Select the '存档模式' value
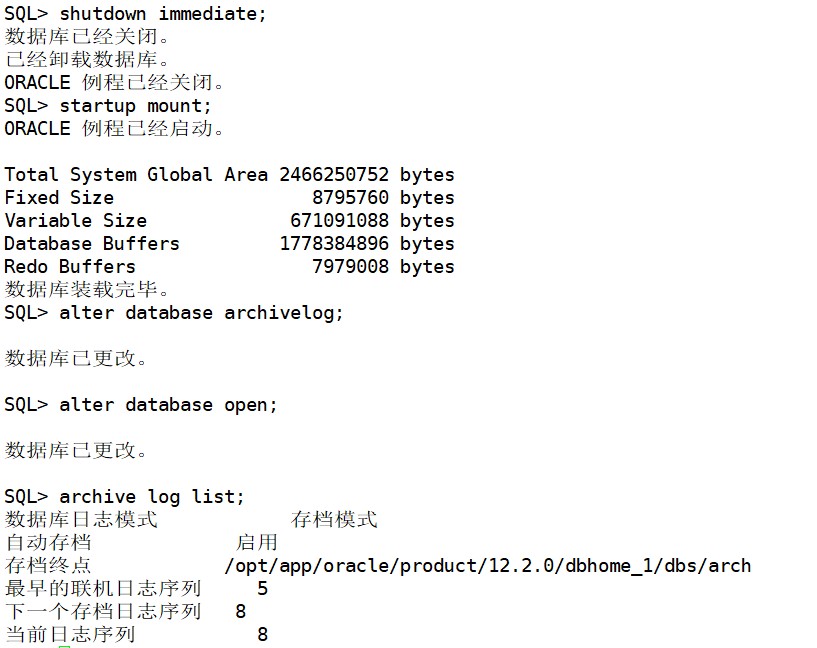817x648 pixels. pos(334,519)
